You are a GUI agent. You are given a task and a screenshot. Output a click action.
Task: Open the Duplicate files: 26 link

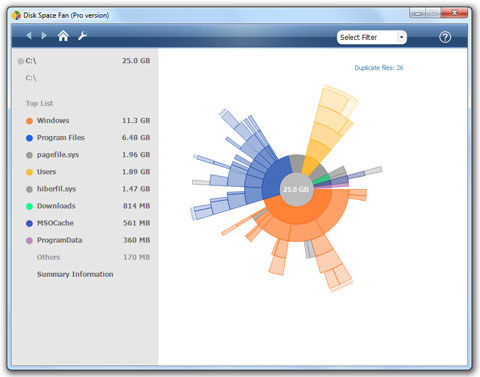[x=379, y=68]
